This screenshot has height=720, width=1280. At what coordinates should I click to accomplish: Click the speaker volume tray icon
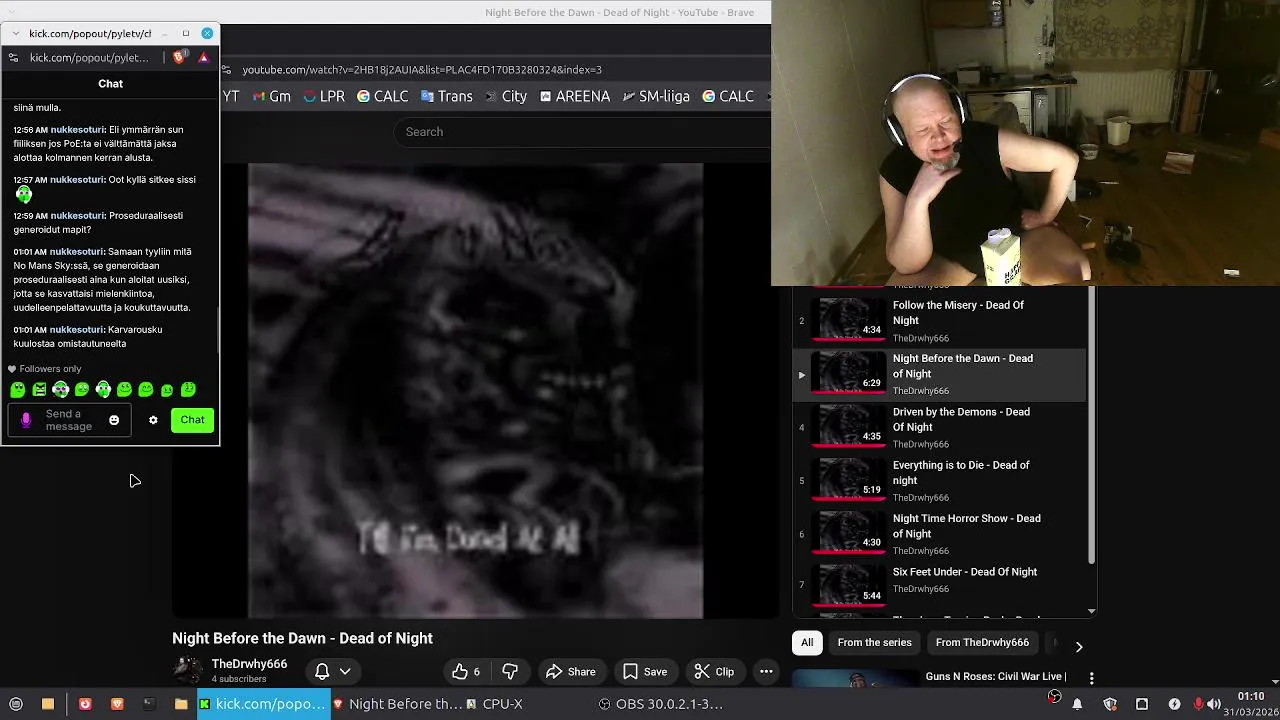(1214, 704)
